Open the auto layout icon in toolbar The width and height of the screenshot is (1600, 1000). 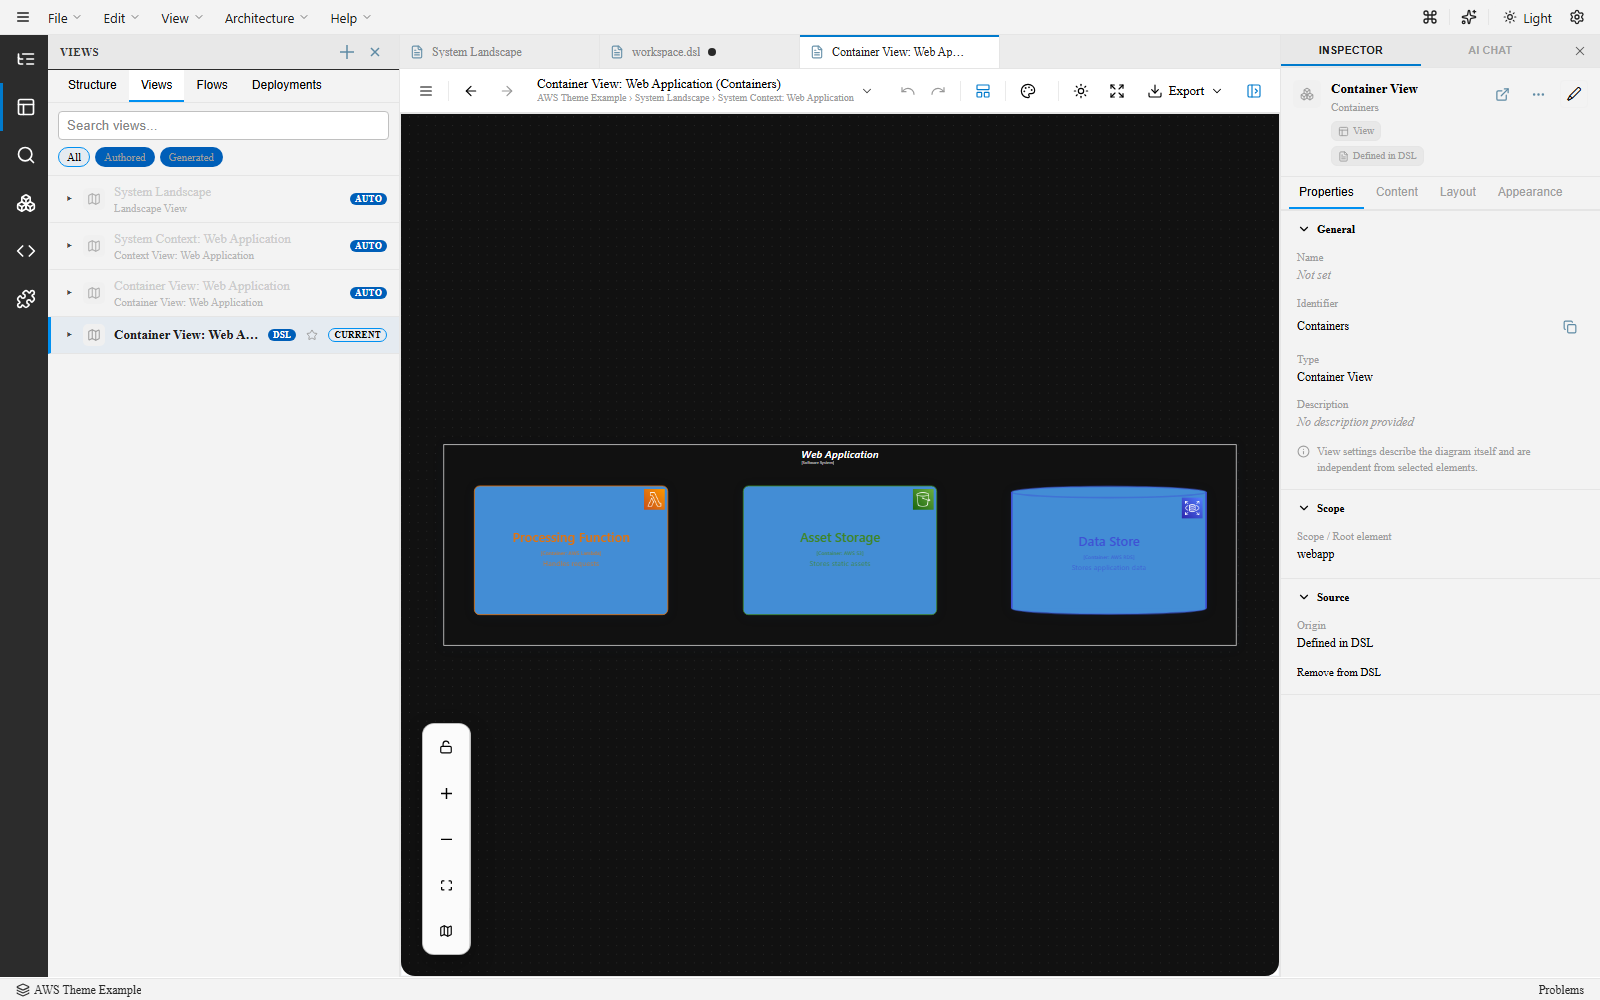coord(983,91)
